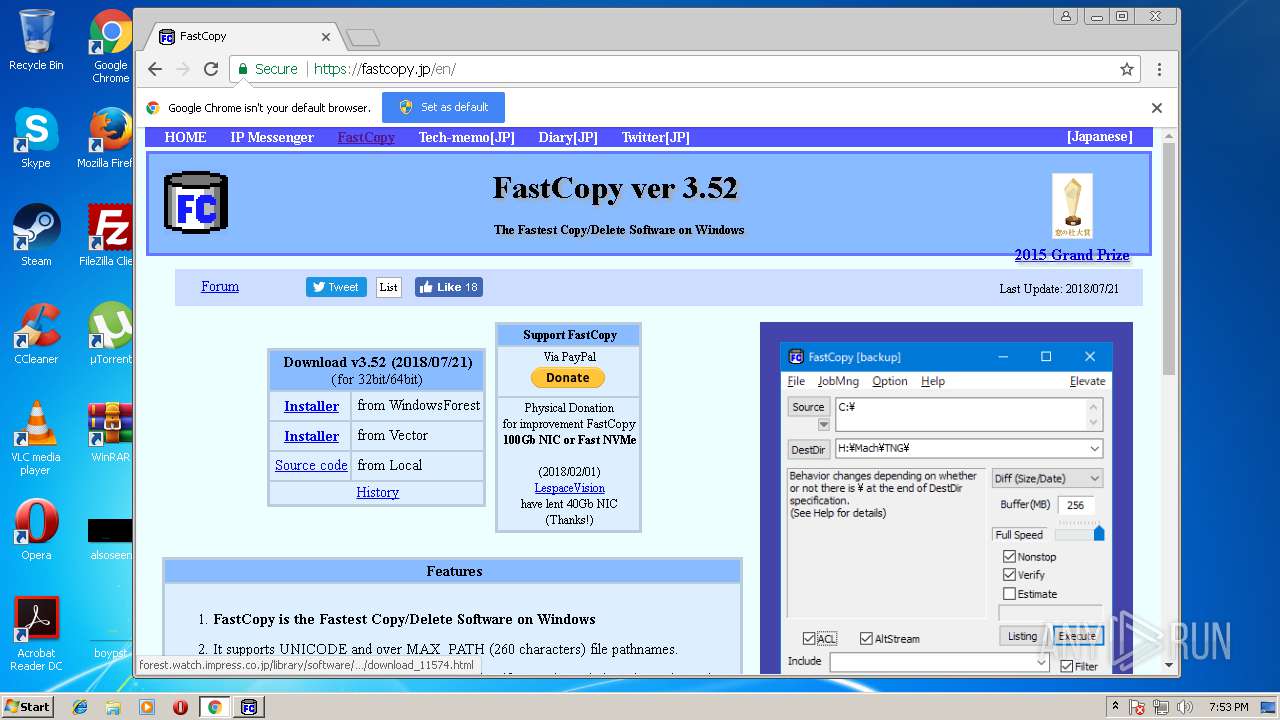Open a new Chrome tab
This screenshot has width=1280, height=720.
point(362,37)
